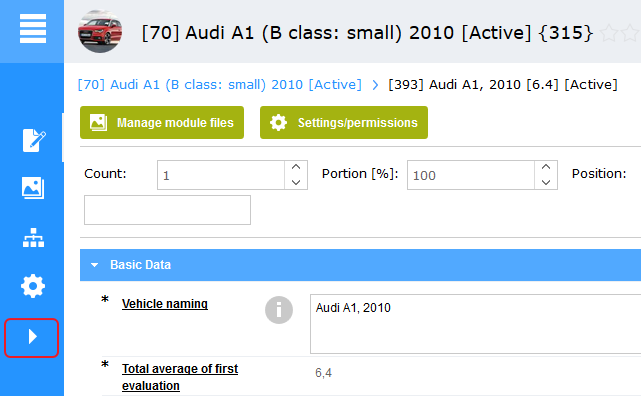Click the empty Position text box
641x396 pixels.
(167, 210)
